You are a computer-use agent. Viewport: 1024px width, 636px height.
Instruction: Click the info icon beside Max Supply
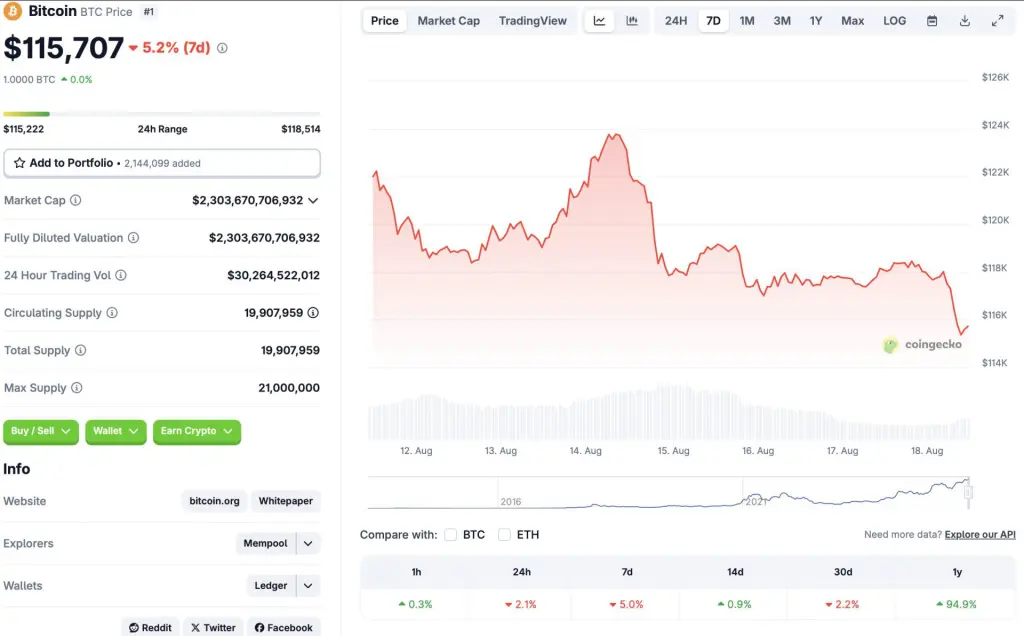pyautogui.click(x=77, y=388)
